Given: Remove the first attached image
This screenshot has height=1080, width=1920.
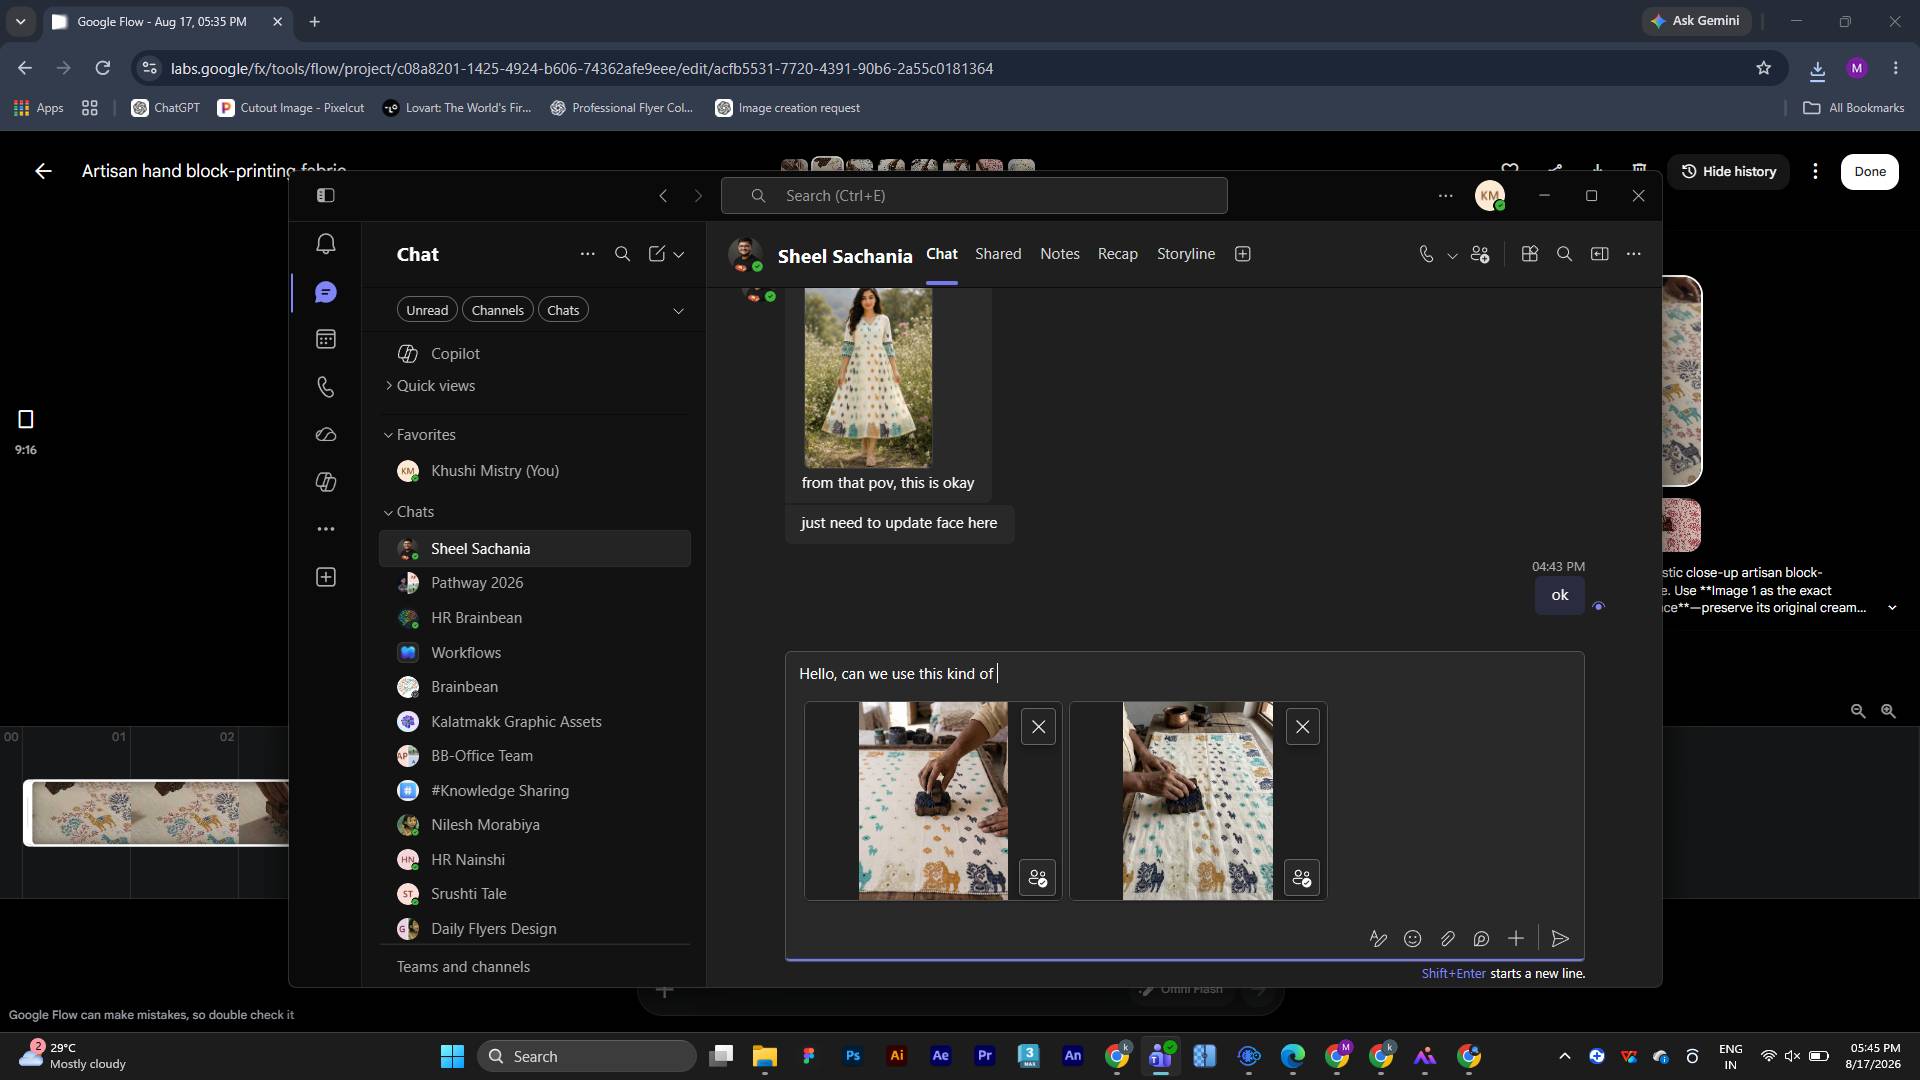Looking at the screenshot, I should pyautogui.click(x=1038, y=727).
